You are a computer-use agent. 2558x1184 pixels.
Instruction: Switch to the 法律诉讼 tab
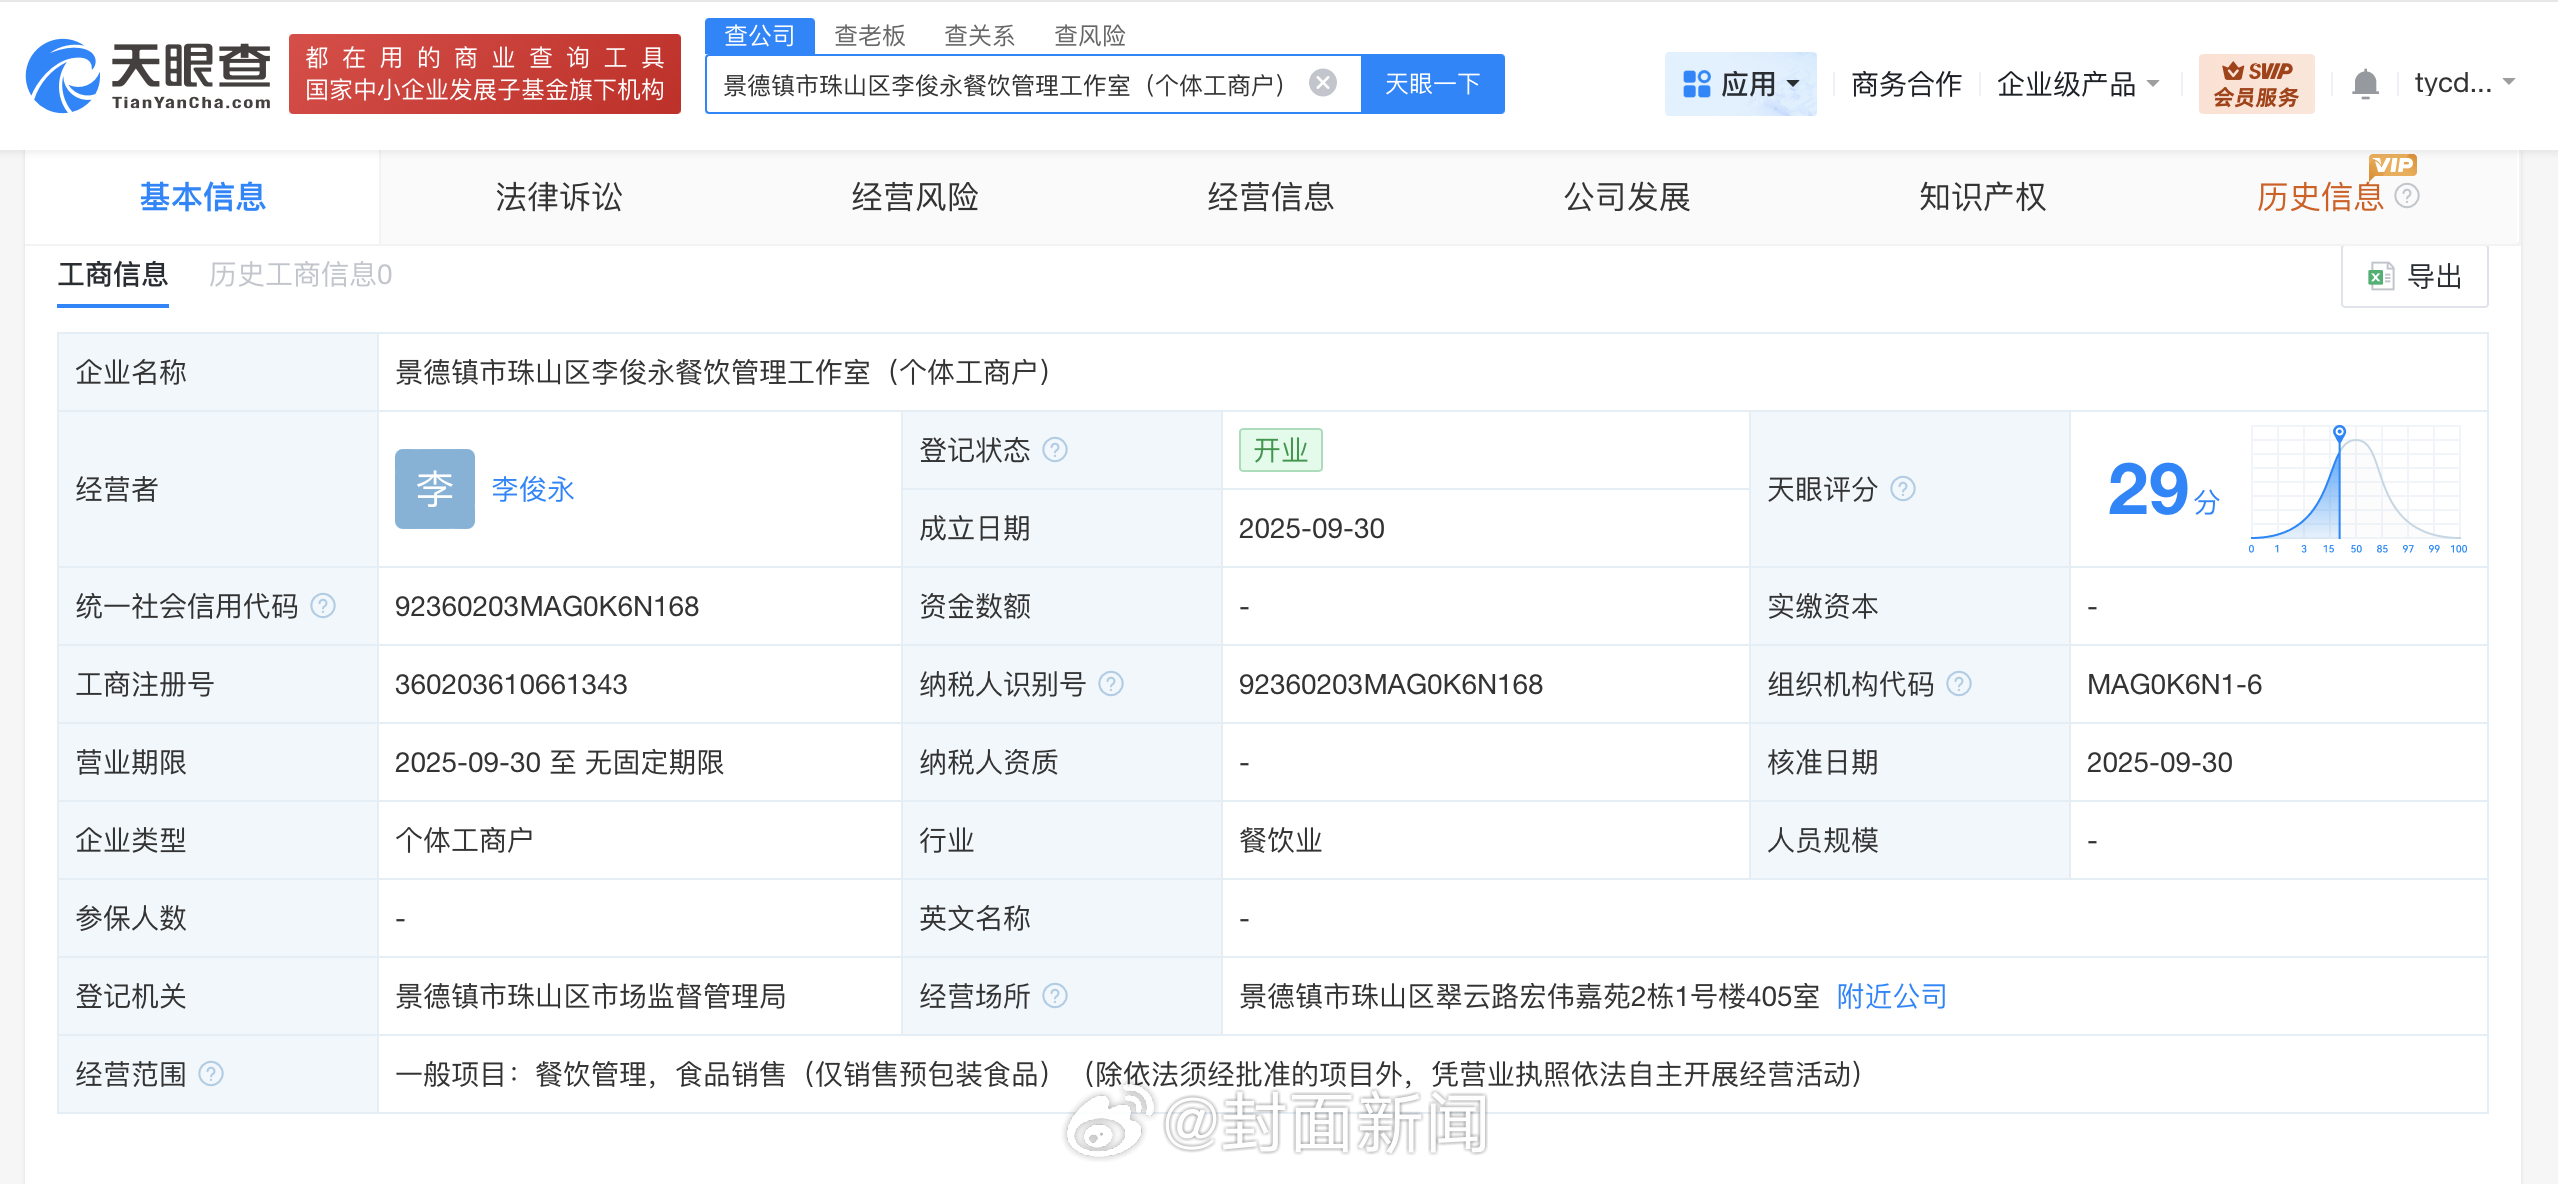click(558, 197)
